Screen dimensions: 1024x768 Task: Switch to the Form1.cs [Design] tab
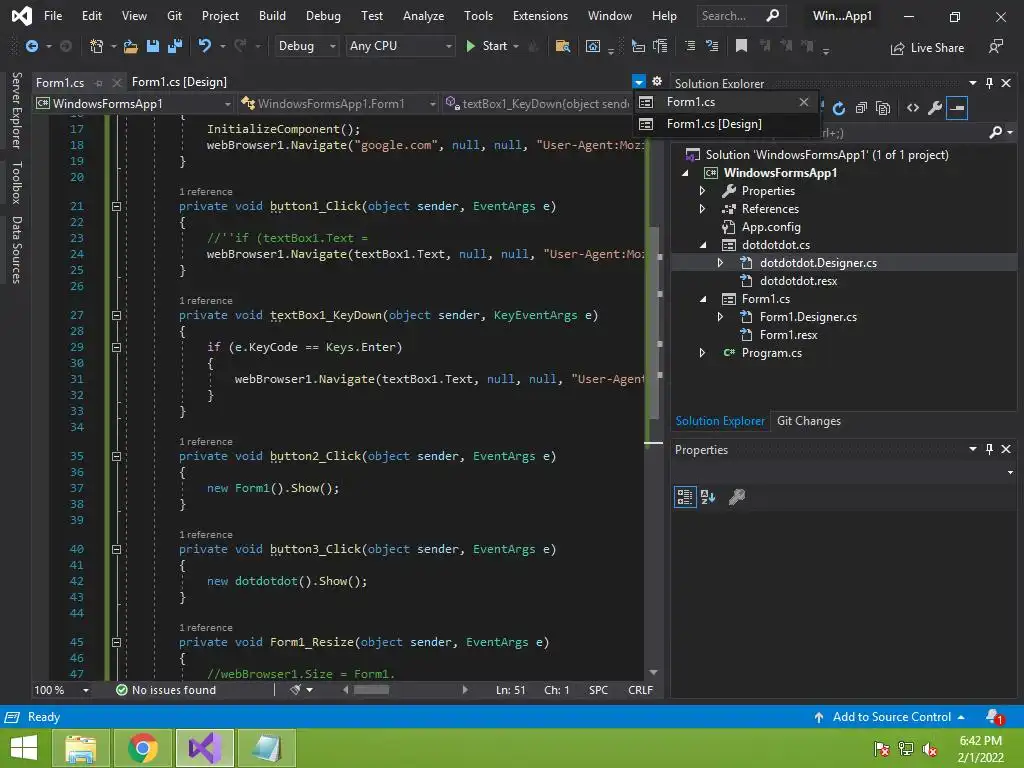click(x=179, y=82)
